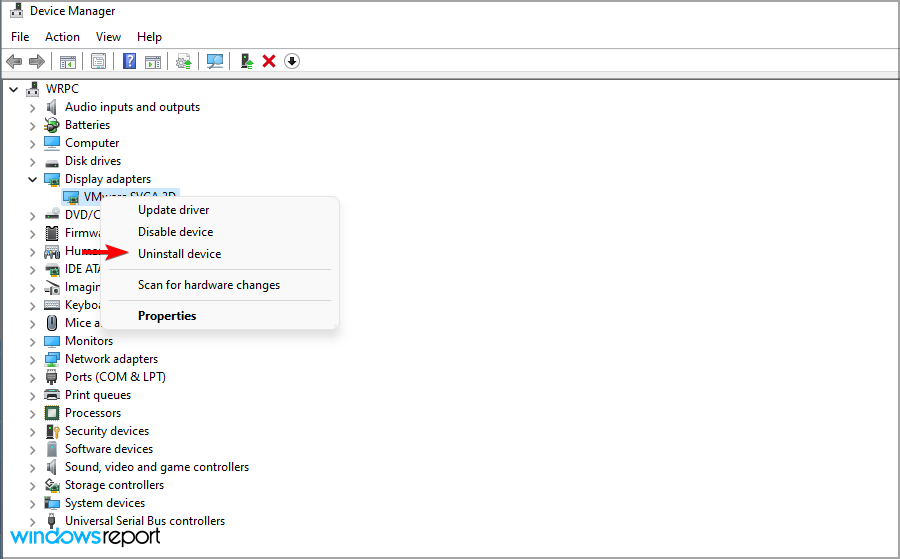Open the Properties toolbar icon
The image size is (900, 559).
[99, 61]
